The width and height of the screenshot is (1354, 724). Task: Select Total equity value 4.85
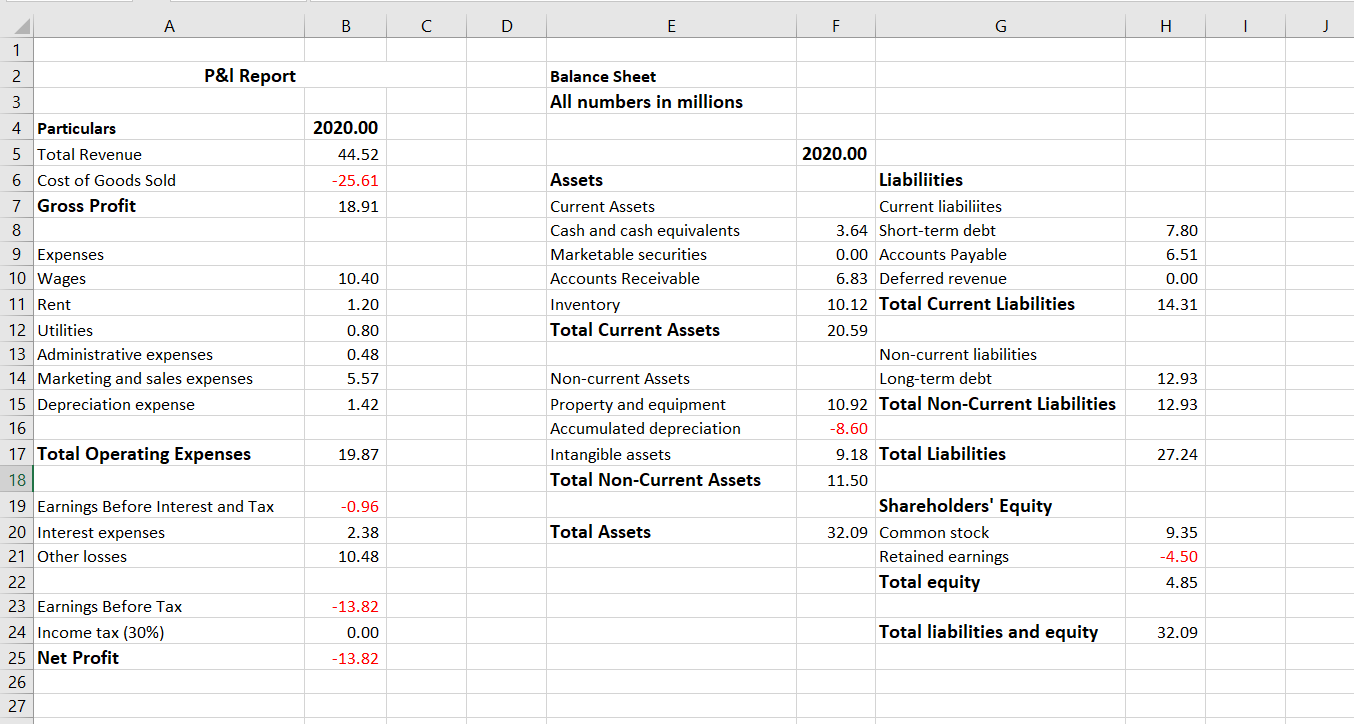click(1166, 582)
